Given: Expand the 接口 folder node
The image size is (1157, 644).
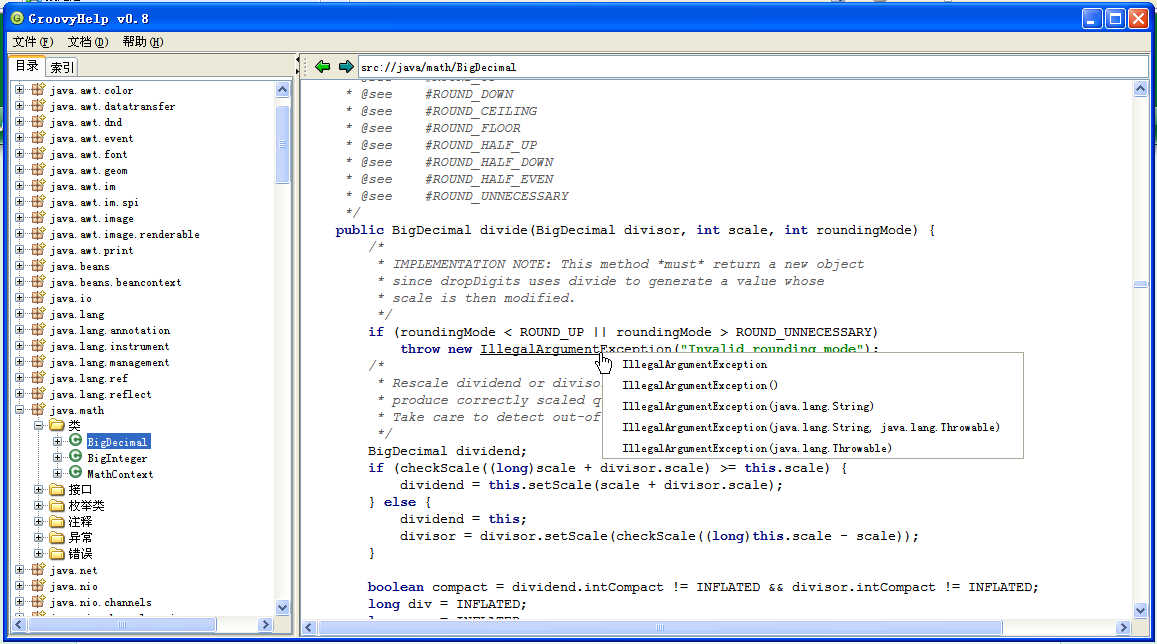Looking at the screenshot, I should pos(38,489).
